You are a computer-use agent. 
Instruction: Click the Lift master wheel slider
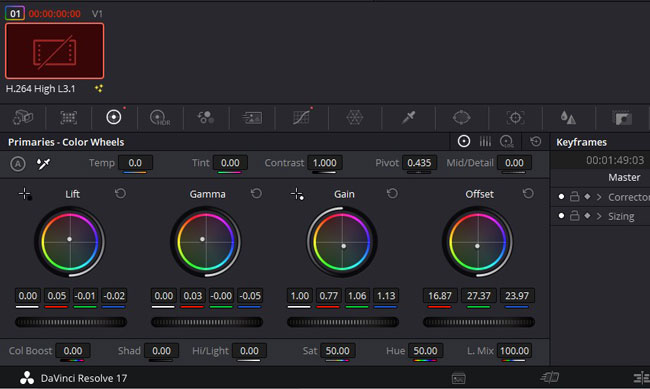coord(71,322)
